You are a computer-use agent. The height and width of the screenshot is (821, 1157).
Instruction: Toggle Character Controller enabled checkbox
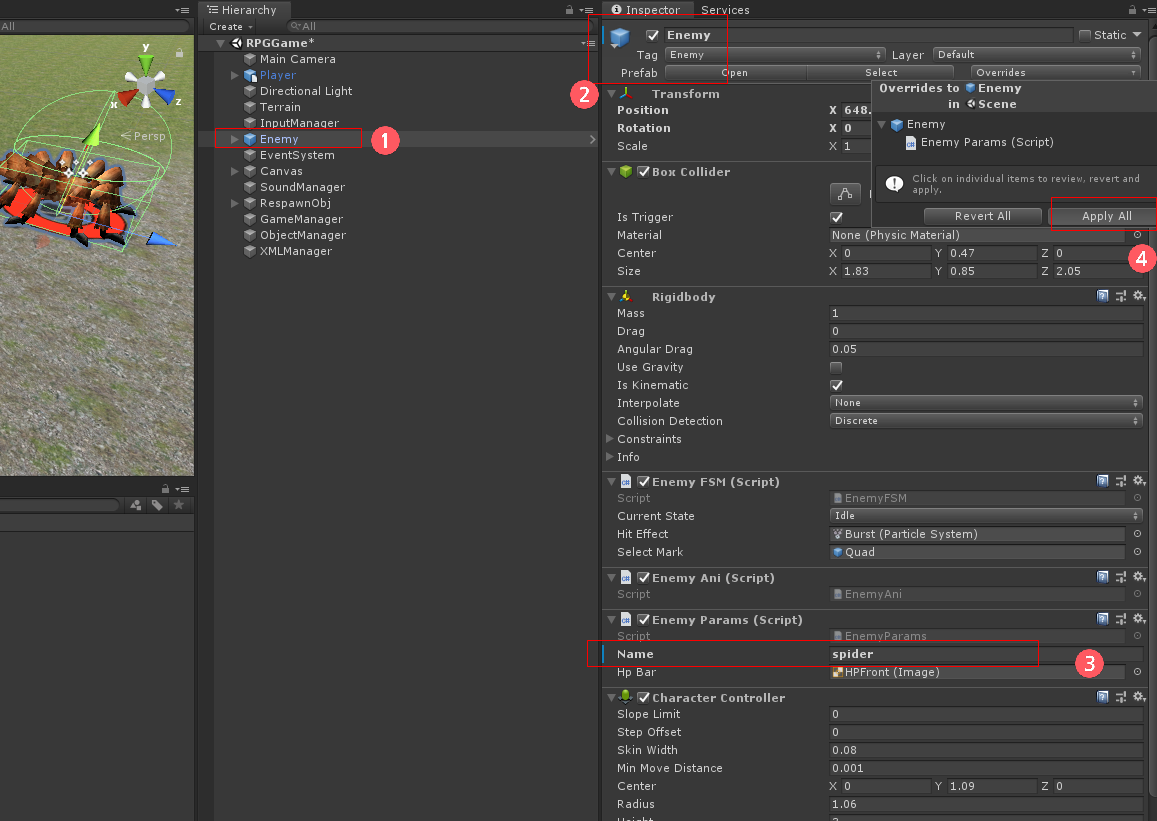tap(643, 698)
